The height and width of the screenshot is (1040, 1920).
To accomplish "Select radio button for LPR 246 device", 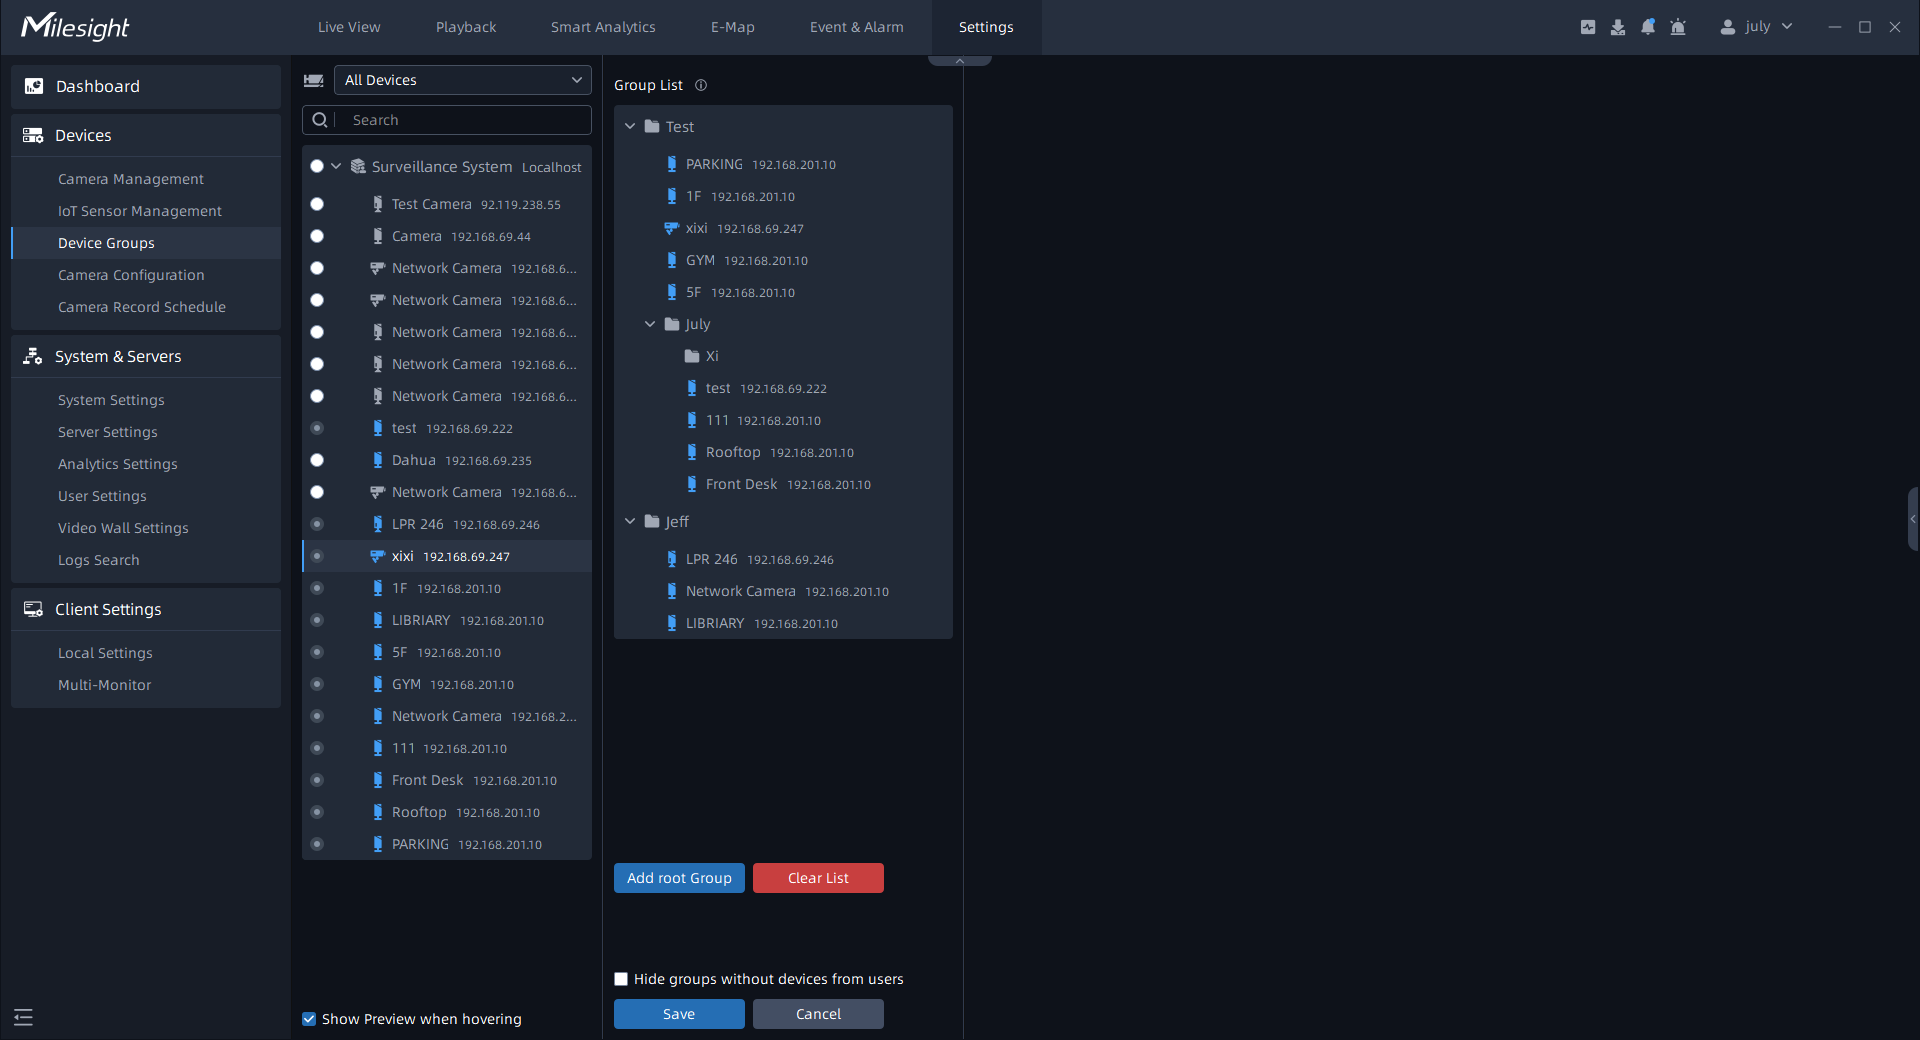I will pyautogui.click(x=317, y=524).
